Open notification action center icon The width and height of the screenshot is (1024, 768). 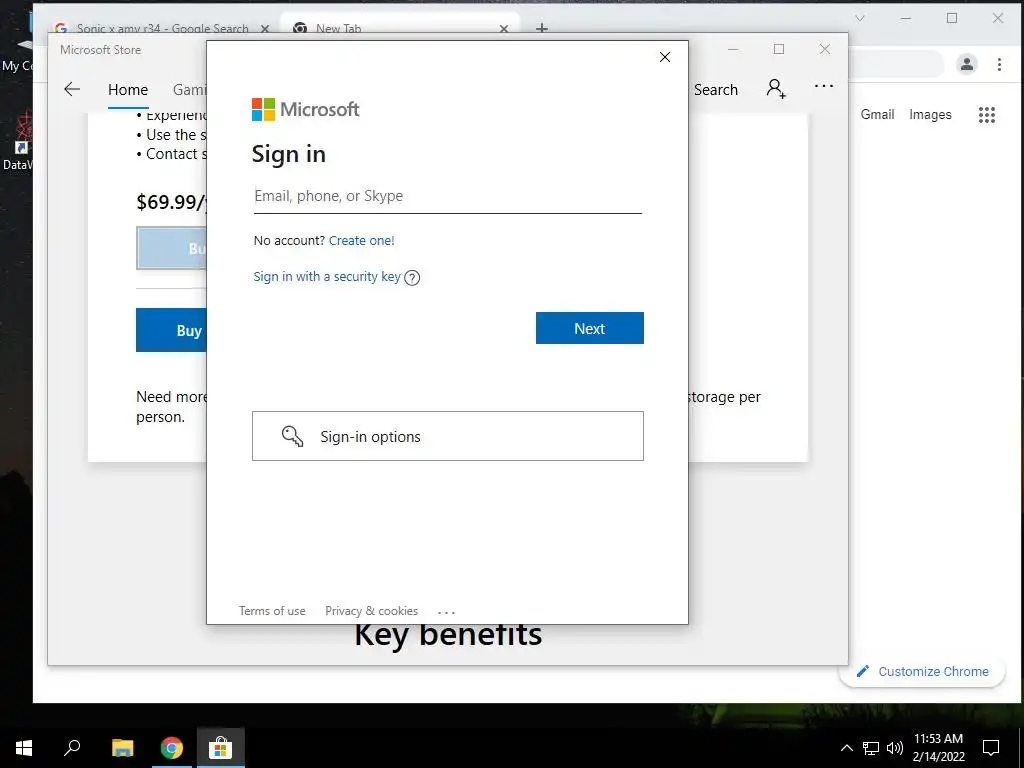tap(991, 748)
